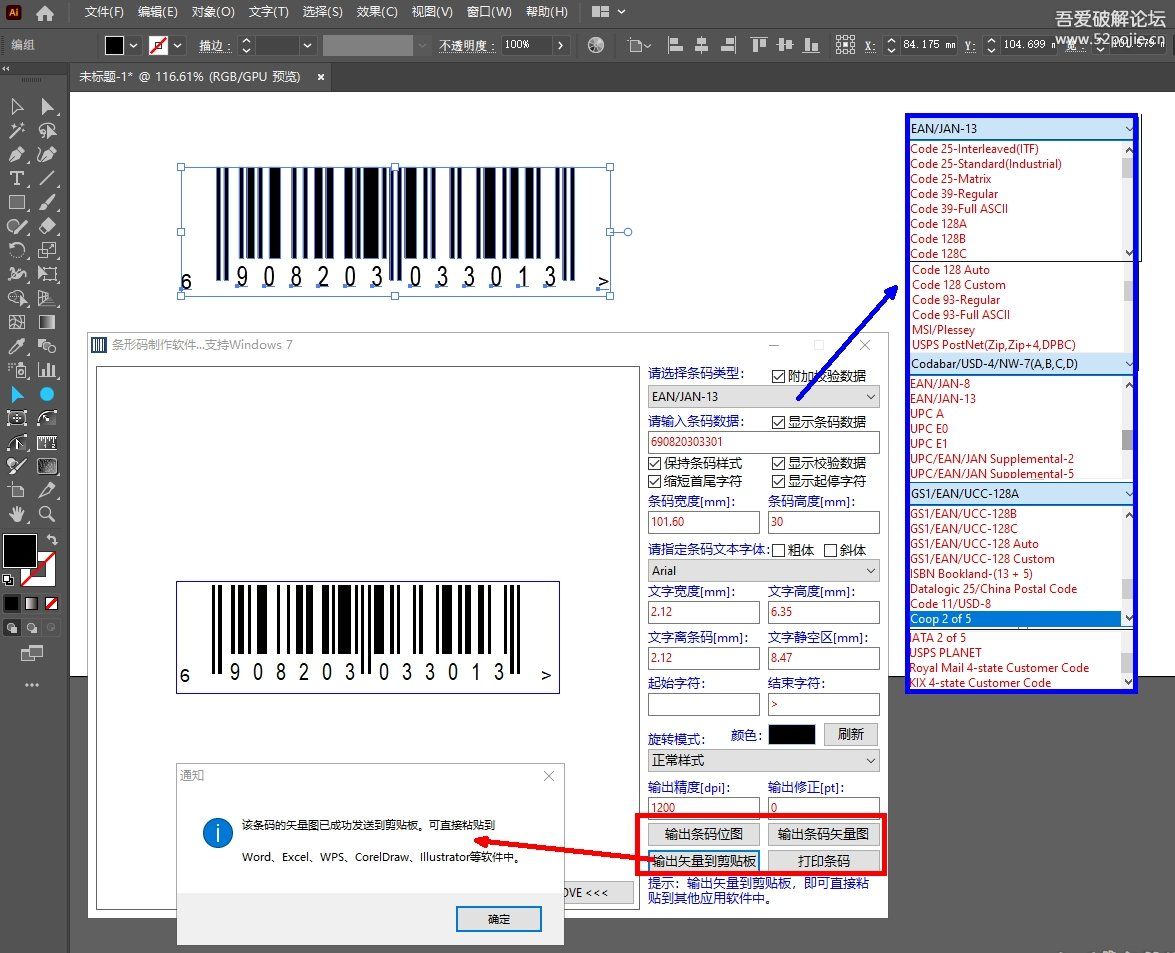Open the 正常样式 rotation mode dropdown

click(x=870, y=760)
